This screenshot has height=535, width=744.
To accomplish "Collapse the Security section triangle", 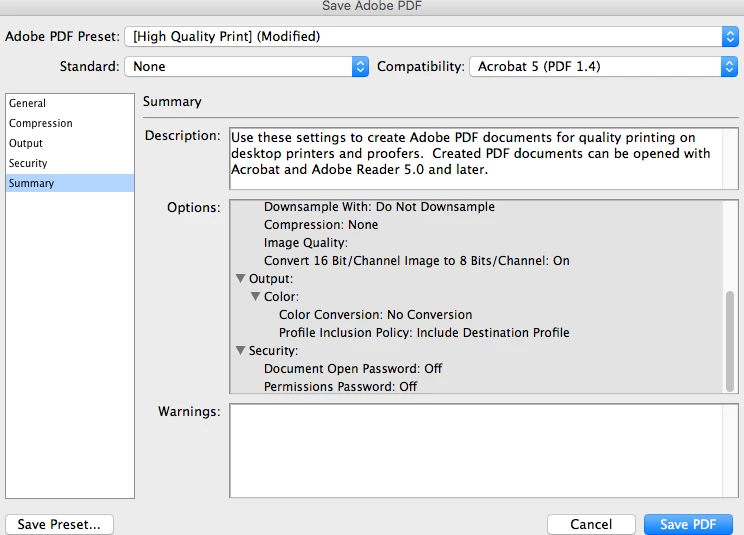I will [x=241, y=351].
